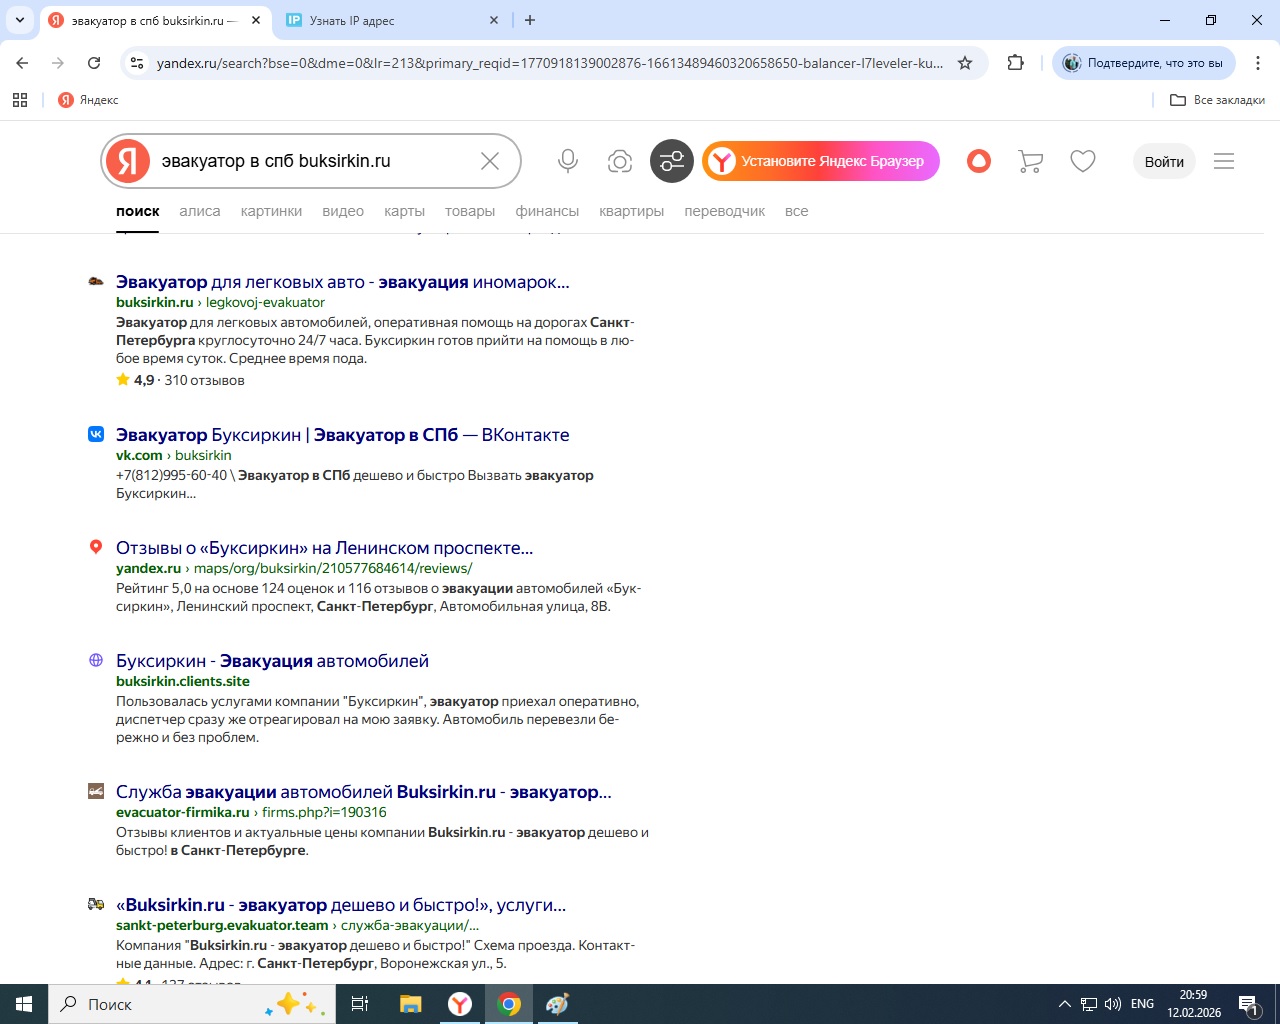The image size is (1280, 1024).
Task: Reload the page
Action: pyautogui.click(x=94, y=63)
